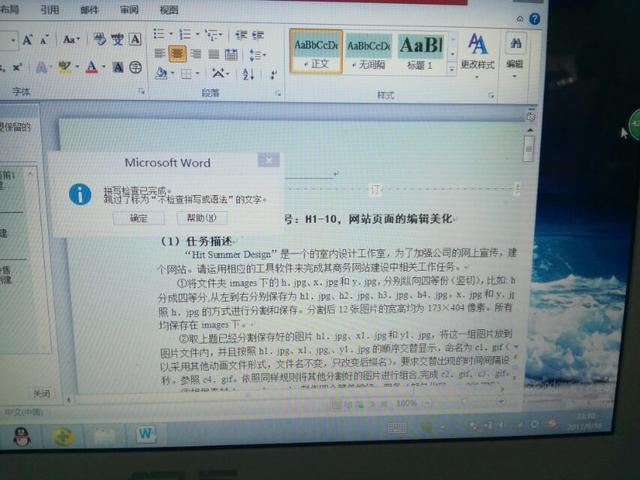Click the Asian Layout icon

tap(218, 73)
